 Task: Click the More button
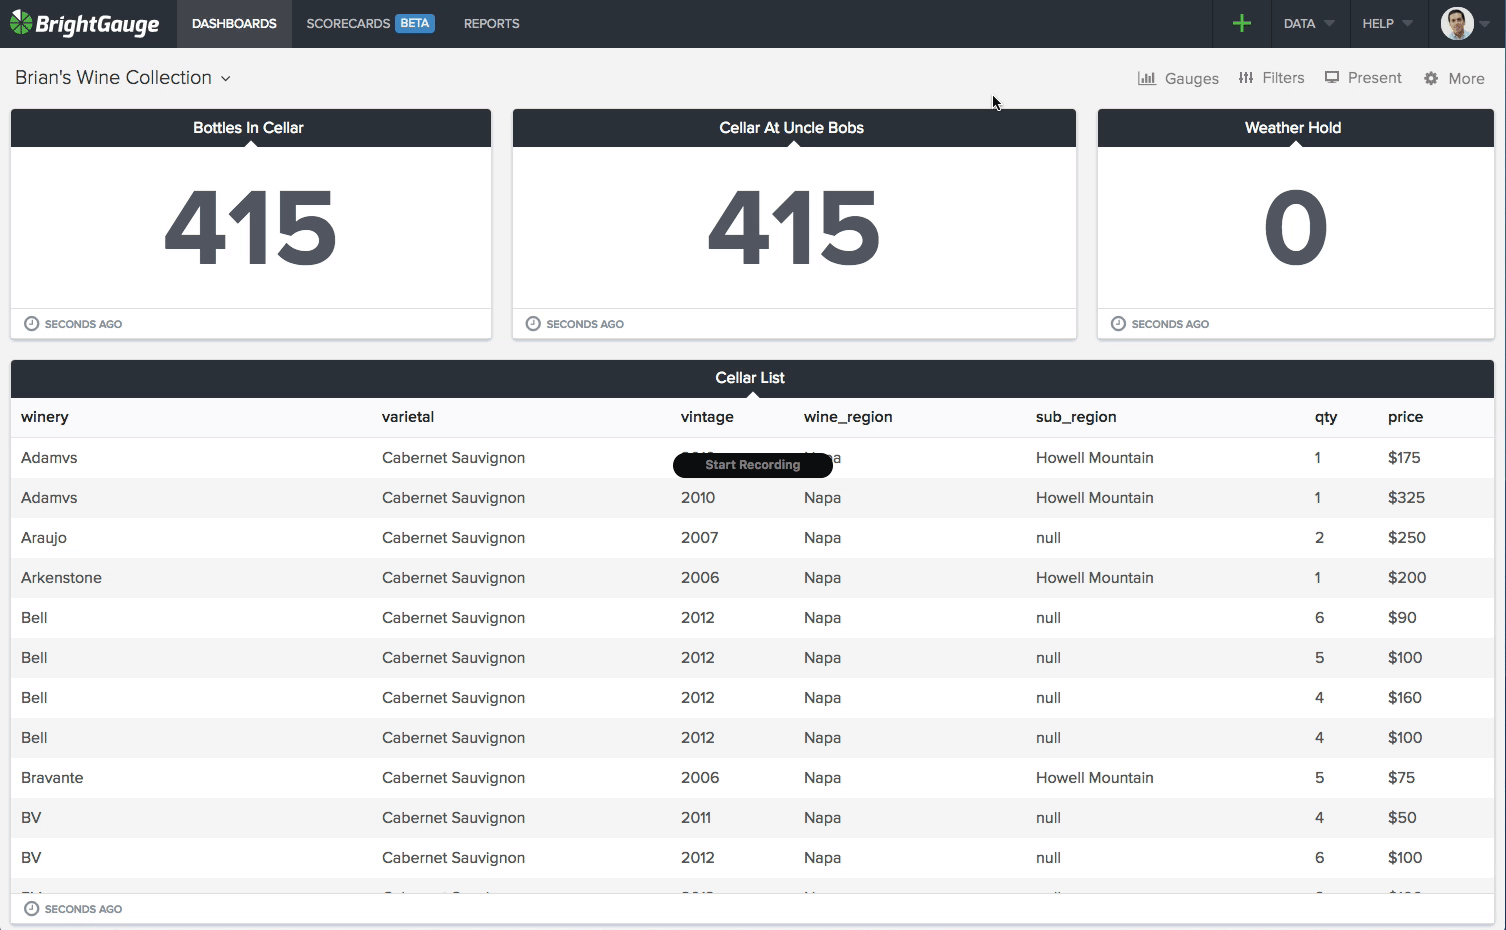pyautogui.click(x=1454, y=78)
